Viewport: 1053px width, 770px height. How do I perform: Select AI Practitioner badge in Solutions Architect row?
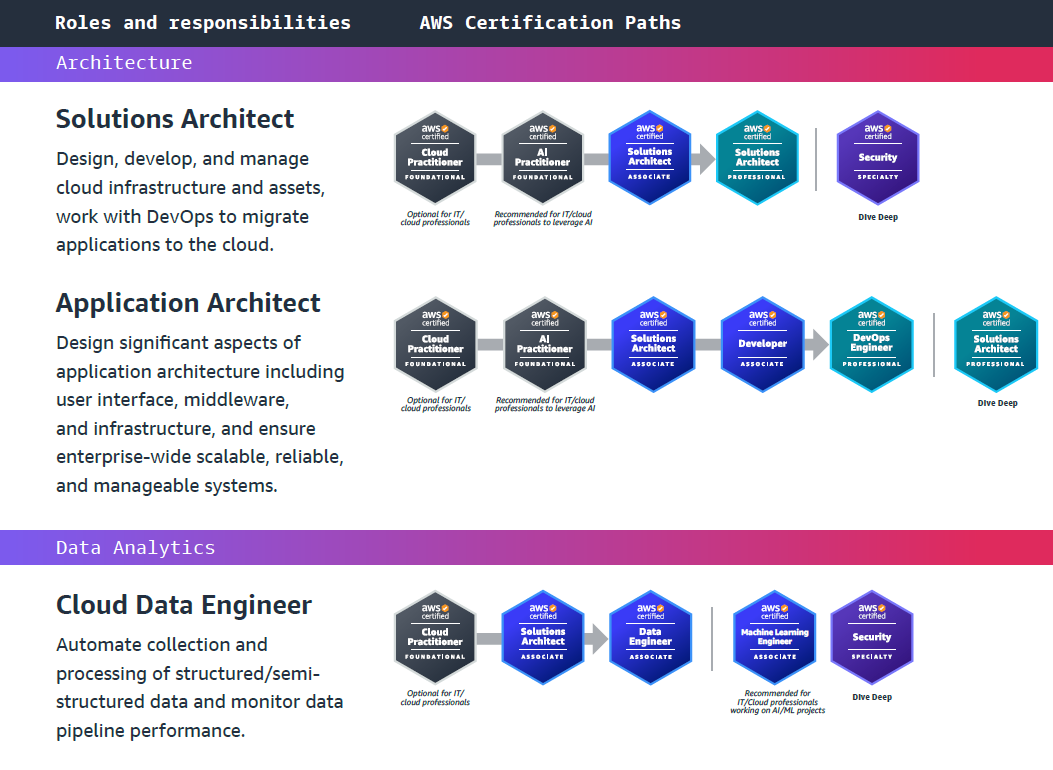(542, 157)
